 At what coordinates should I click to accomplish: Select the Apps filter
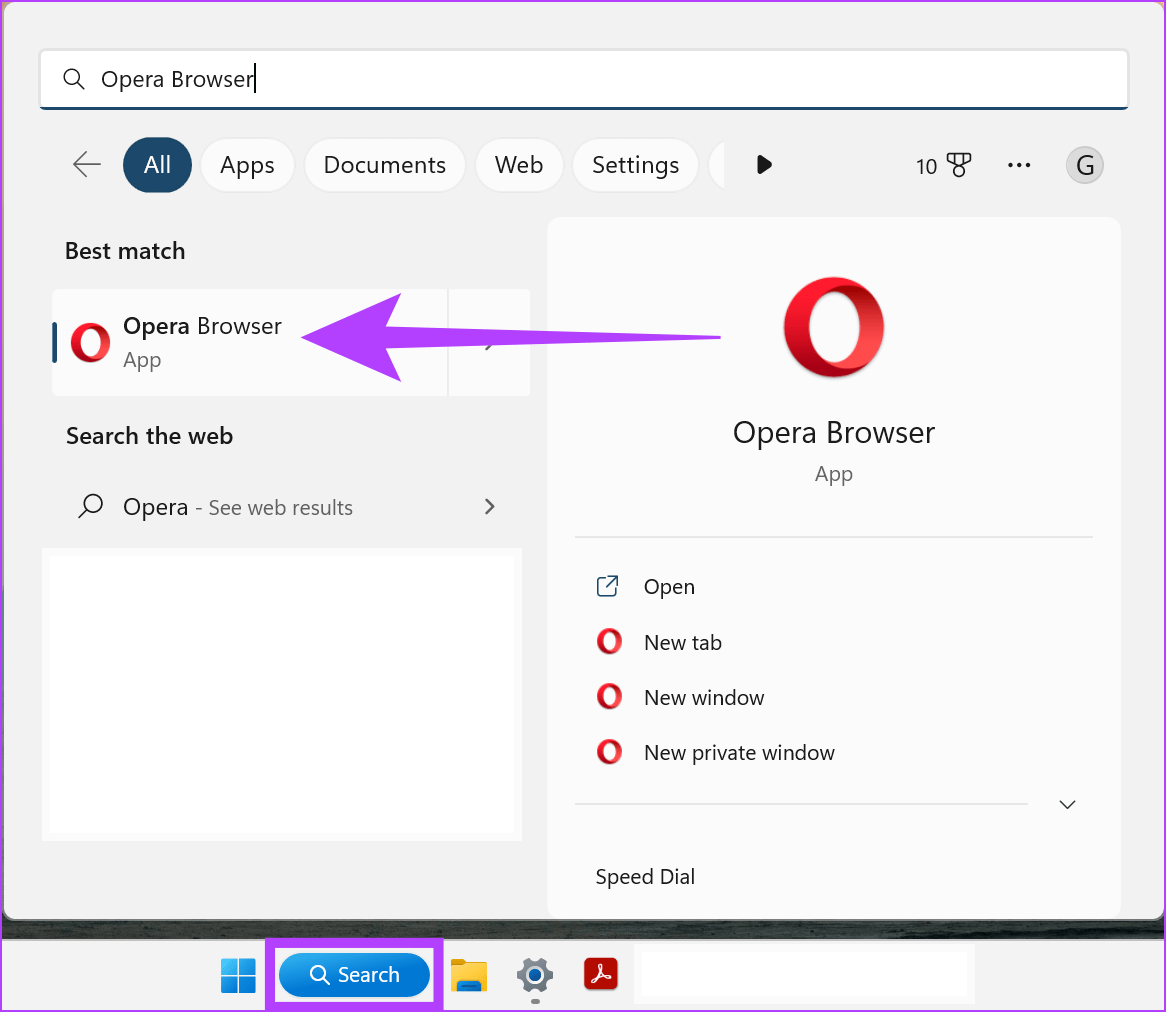click(x=247, y=165)
